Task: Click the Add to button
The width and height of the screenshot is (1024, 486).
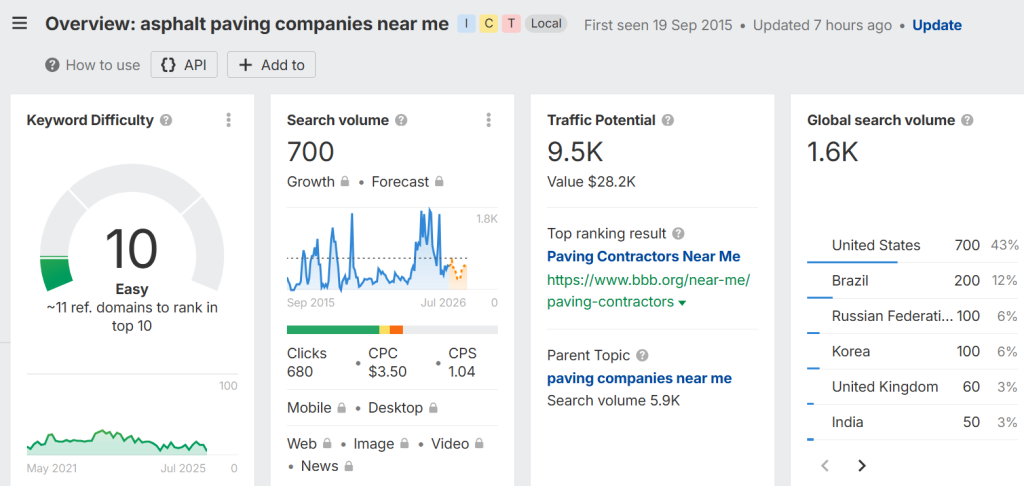Action: pyautogui.click(x=271, y=65)
